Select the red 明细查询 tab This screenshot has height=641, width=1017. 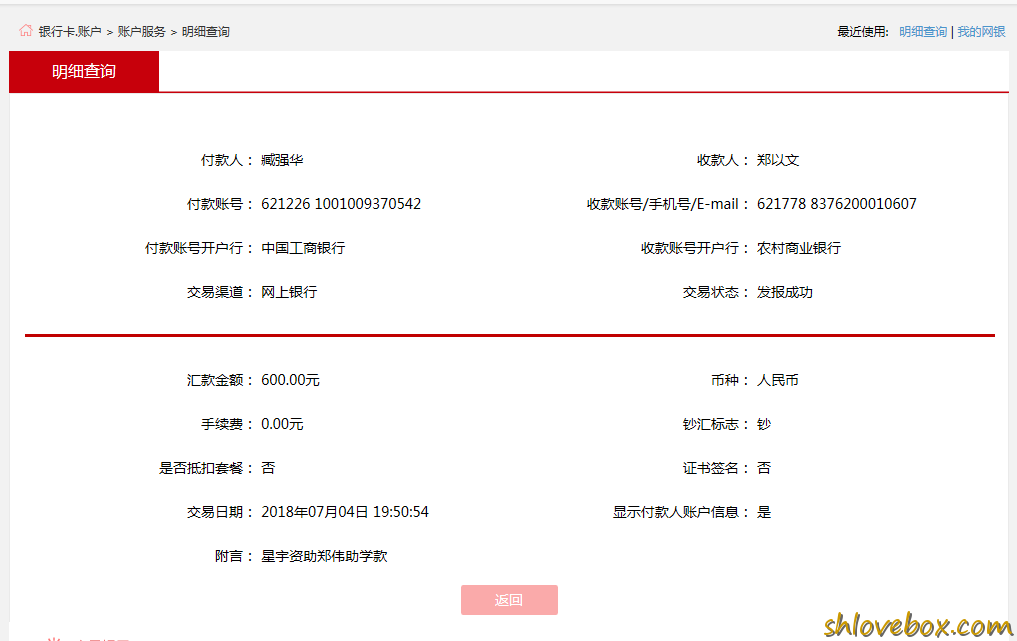pyautogui.click(x=84, y=71)
